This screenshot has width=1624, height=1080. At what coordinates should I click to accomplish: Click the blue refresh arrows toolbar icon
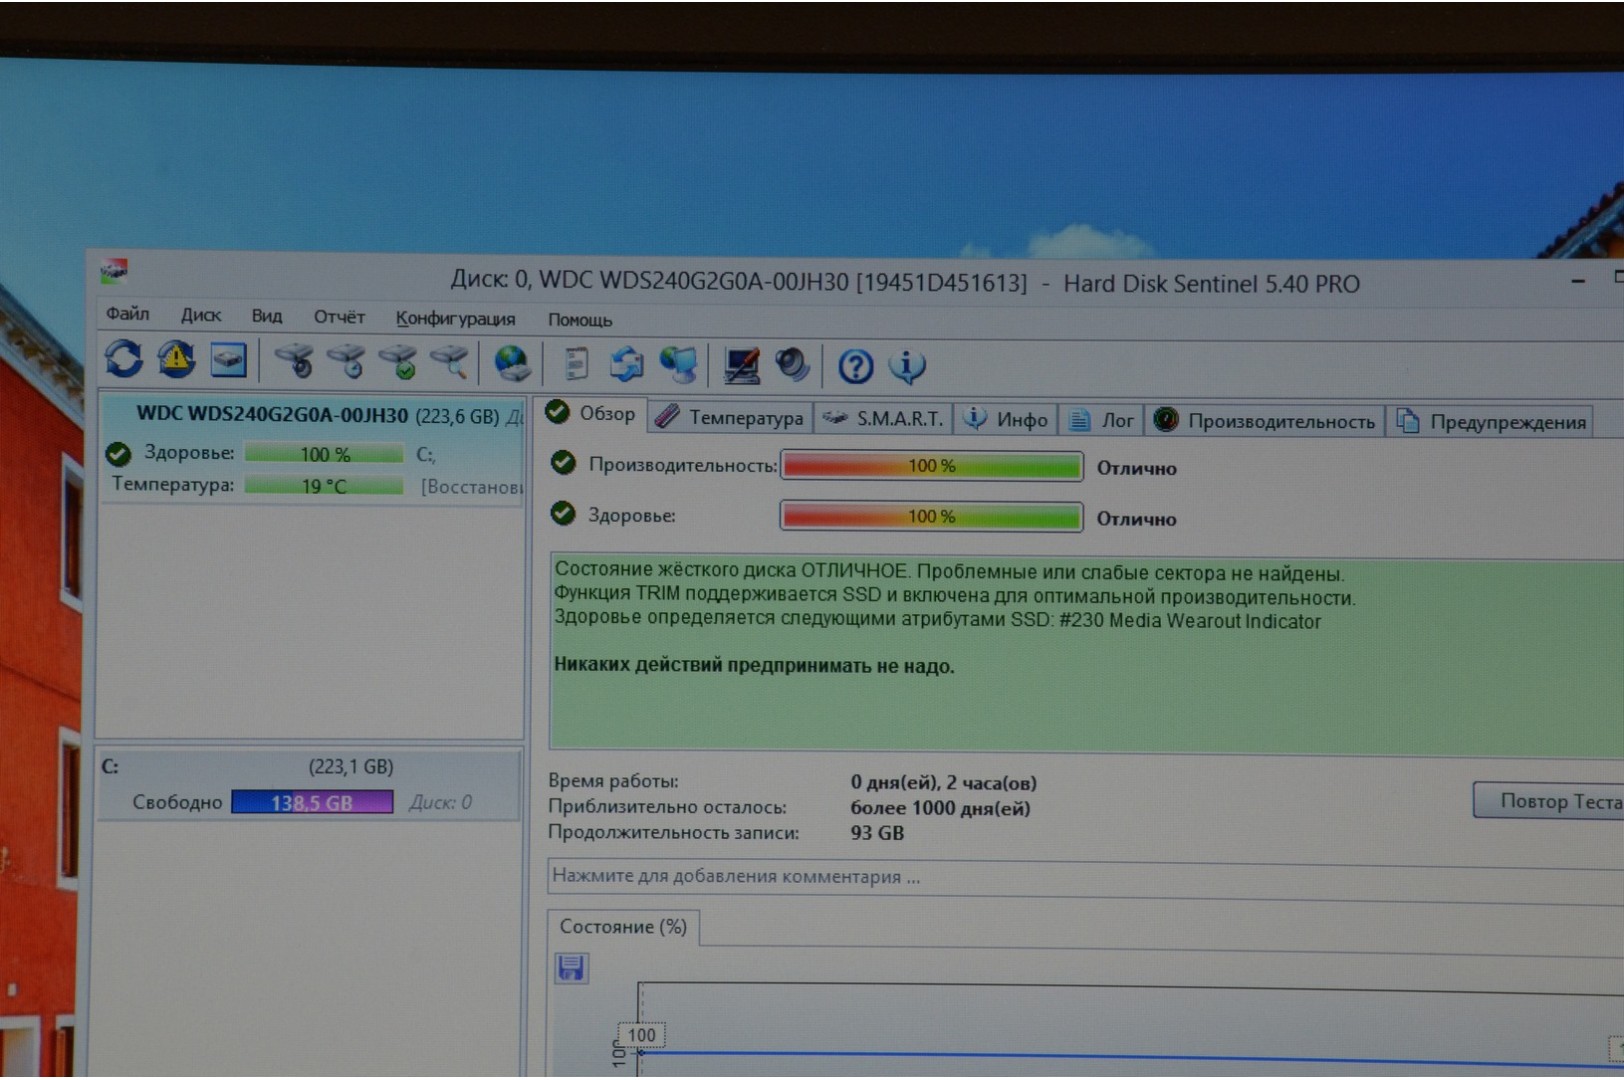click(124, 358)
